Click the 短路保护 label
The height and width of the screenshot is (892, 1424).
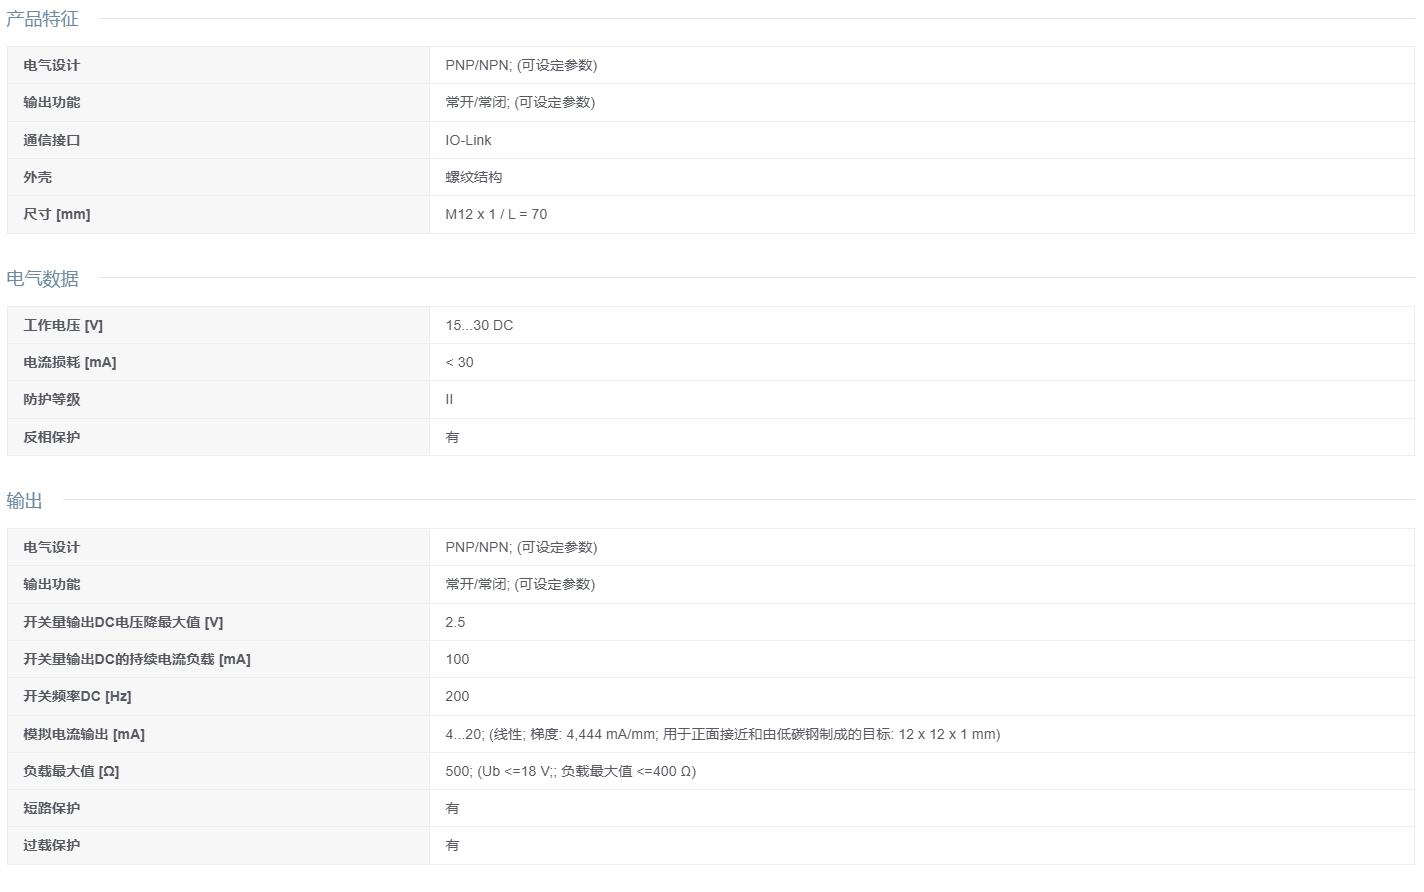(x=52, y=808)
